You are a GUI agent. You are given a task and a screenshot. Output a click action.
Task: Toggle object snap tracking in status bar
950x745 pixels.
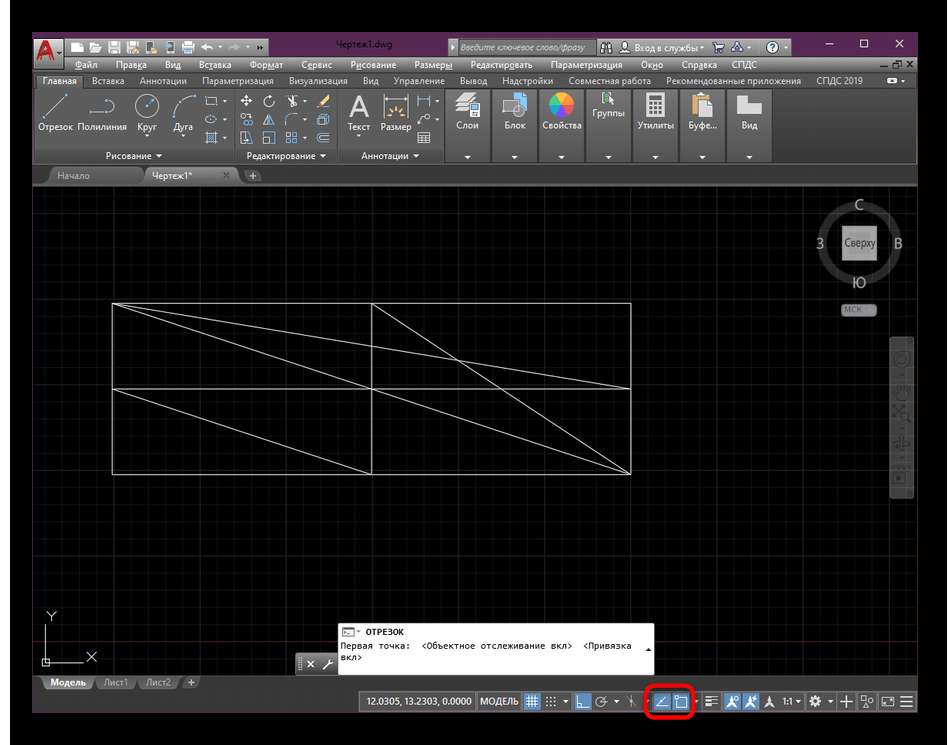click(662, 702)
